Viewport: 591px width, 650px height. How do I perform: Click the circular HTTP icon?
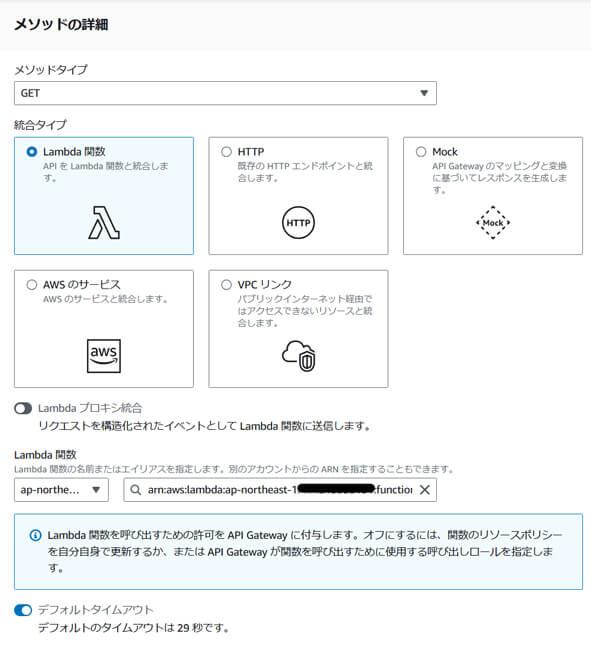(x=298, y=223)
